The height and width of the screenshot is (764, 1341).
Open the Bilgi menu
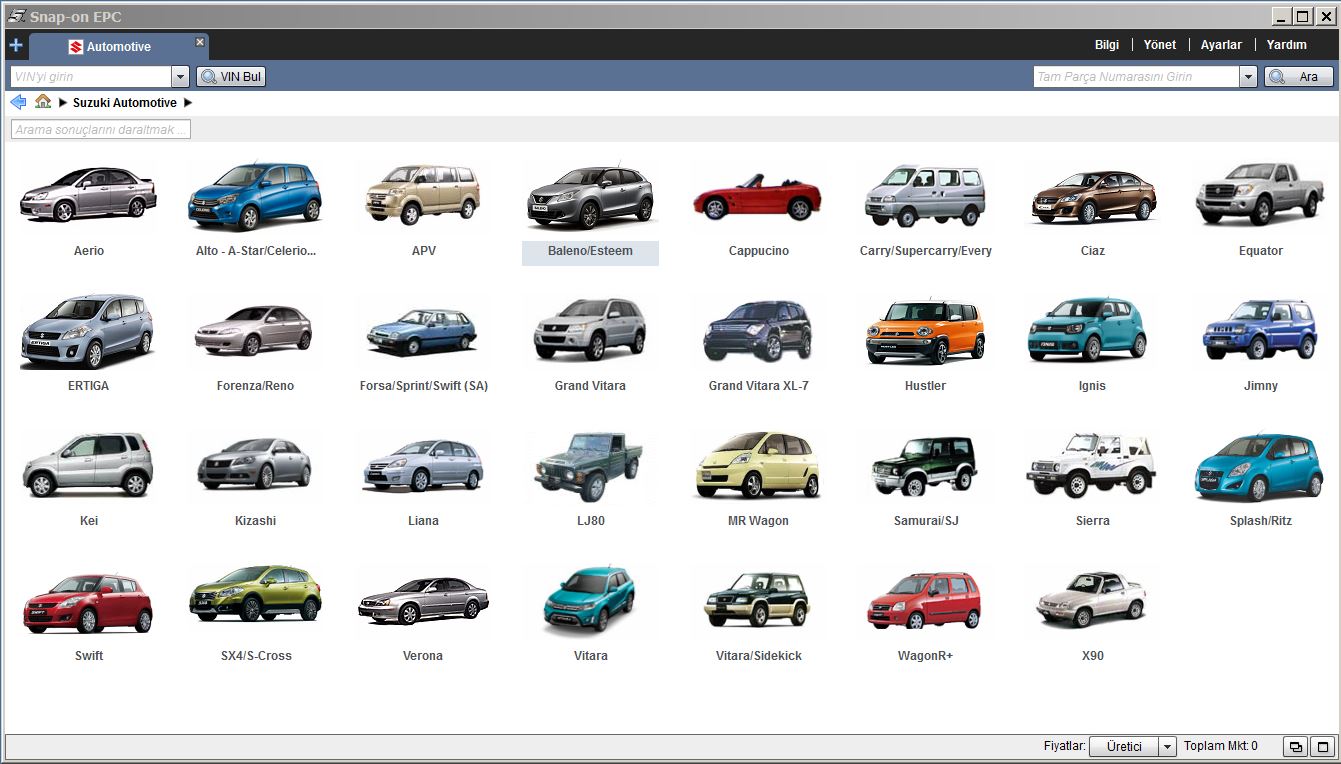1107,45
